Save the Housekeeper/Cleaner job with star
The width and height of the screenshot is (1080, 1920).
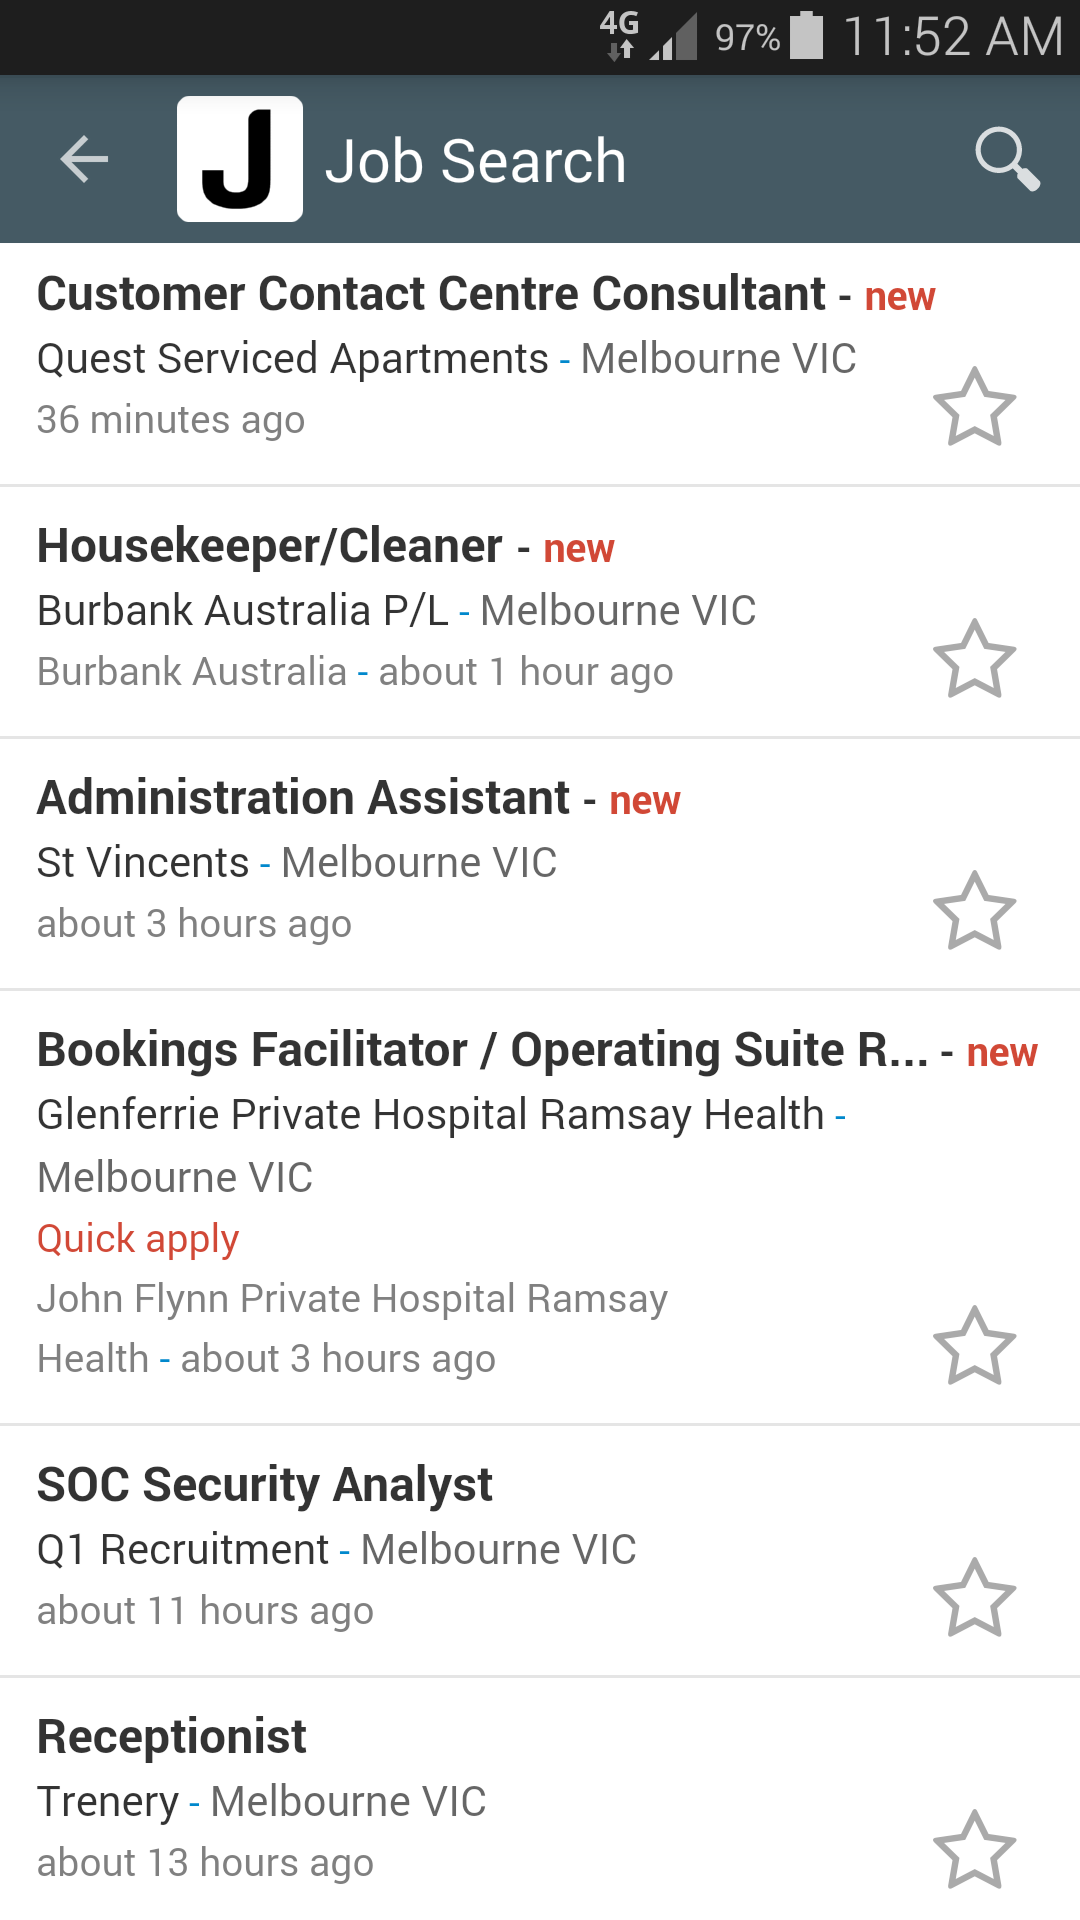(x=974, y=658)
